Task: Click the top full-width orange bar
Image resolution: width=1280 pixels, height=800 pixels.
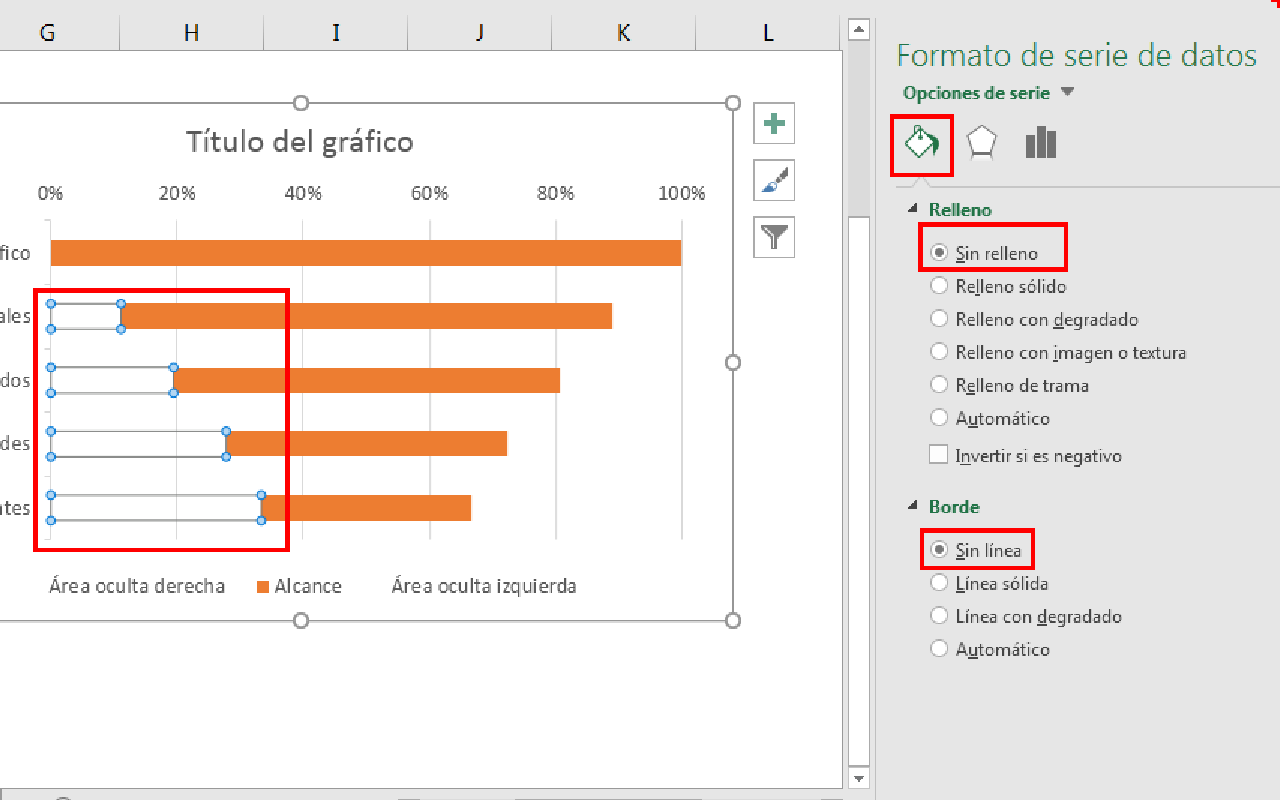Action: pos(366,253)
